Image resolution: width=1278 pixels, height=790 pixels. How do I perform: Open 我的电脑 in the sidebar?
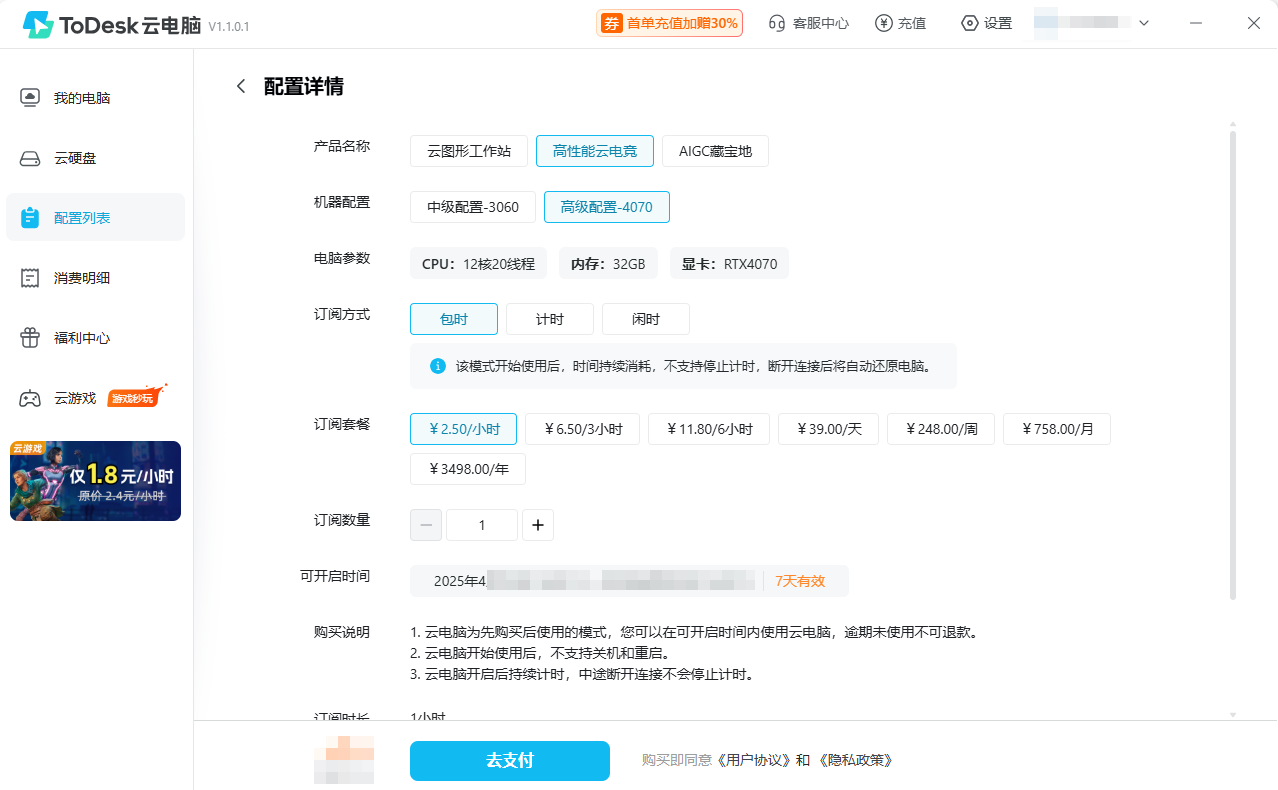tap(96, 98)
